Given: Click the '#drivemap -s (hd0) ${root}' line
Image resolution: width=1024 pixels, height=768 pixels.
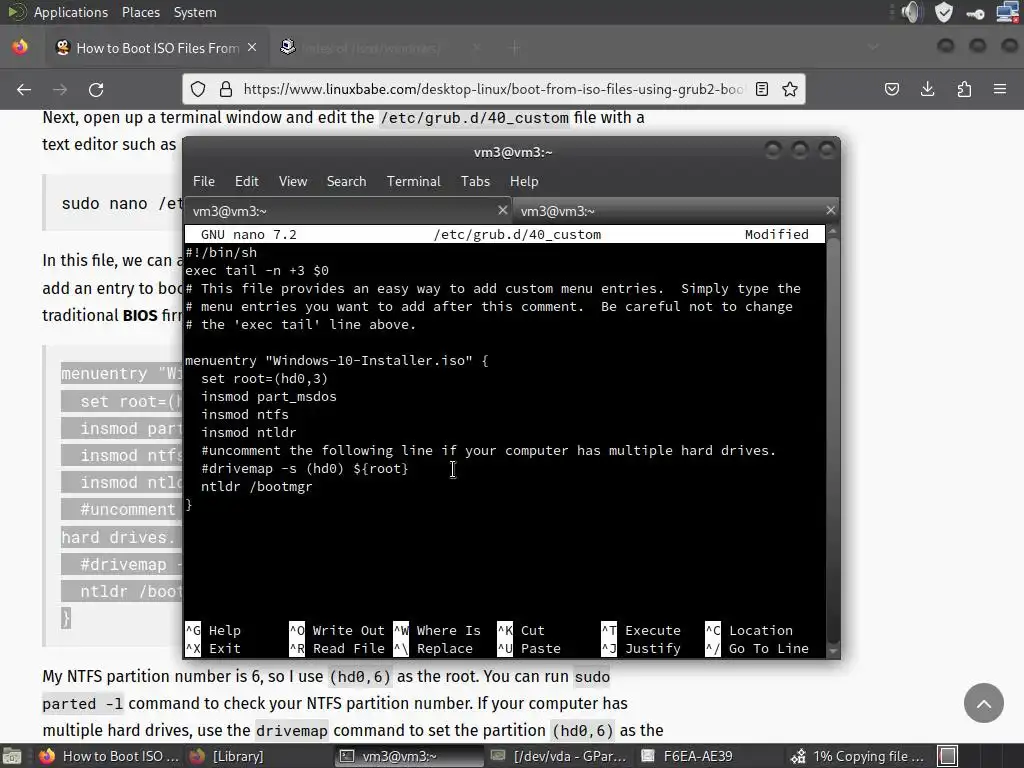Looking at the screenshot, I should click(x=304, y=468).
